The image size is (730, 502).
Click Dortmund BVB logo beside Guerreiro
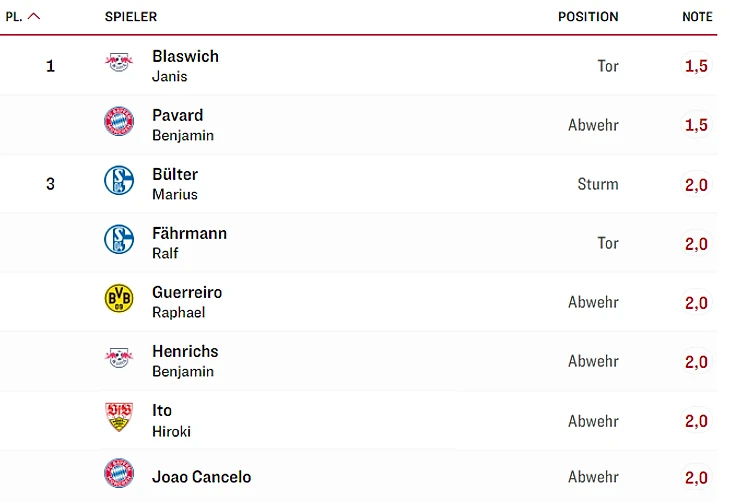(118, 299)
